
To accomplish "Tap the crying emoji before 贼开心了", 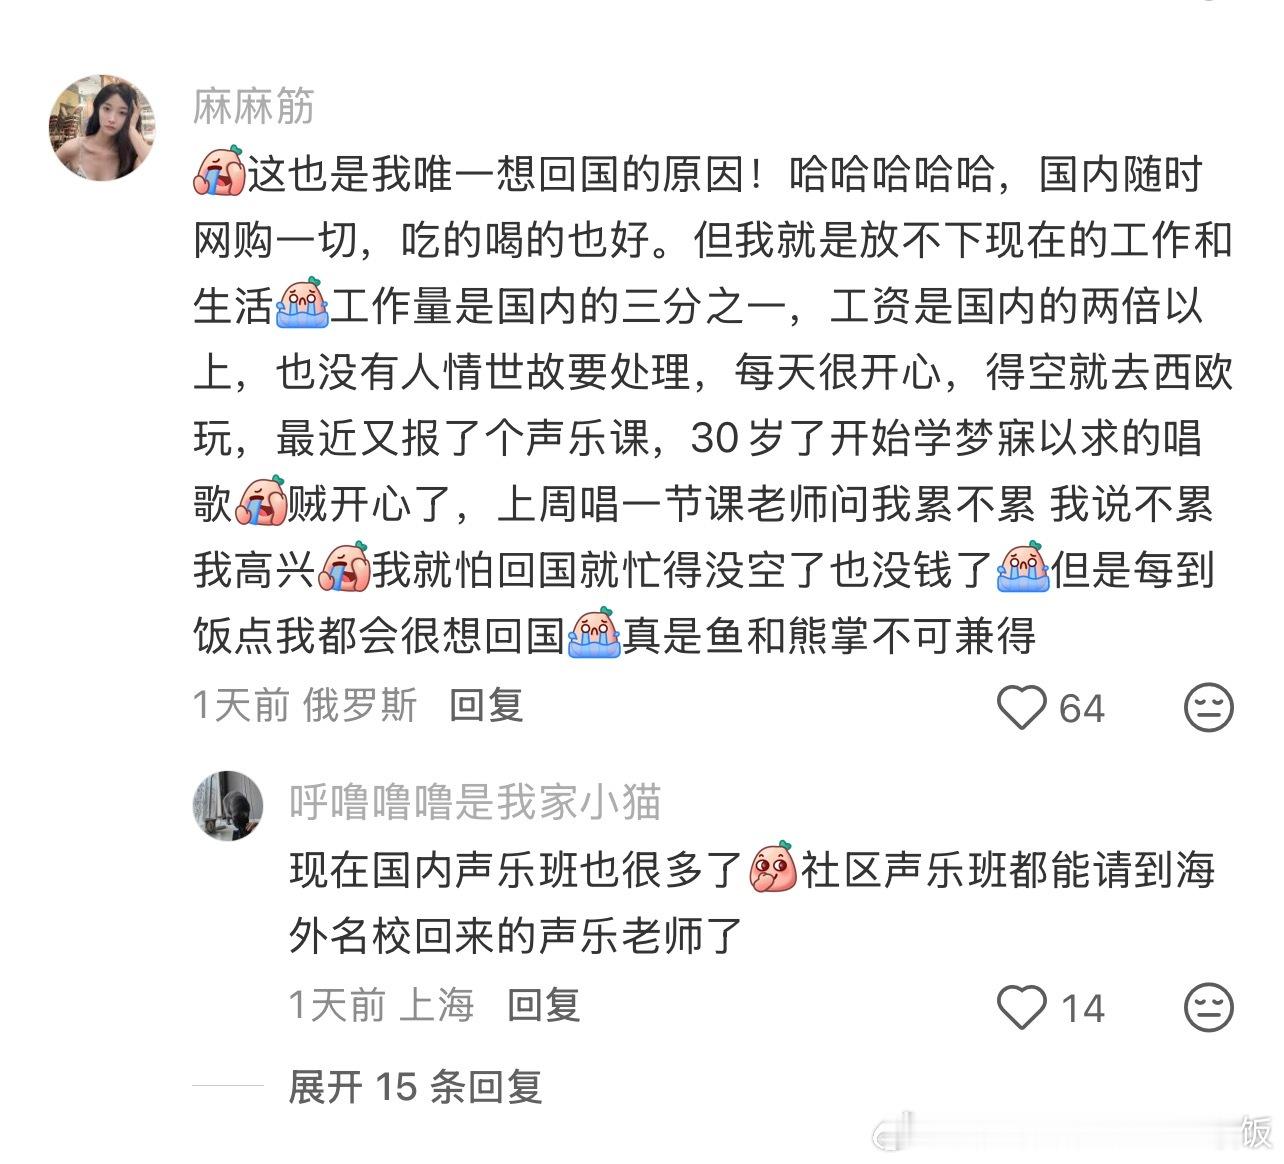I will pyautogui.click(x=260, y=502).
